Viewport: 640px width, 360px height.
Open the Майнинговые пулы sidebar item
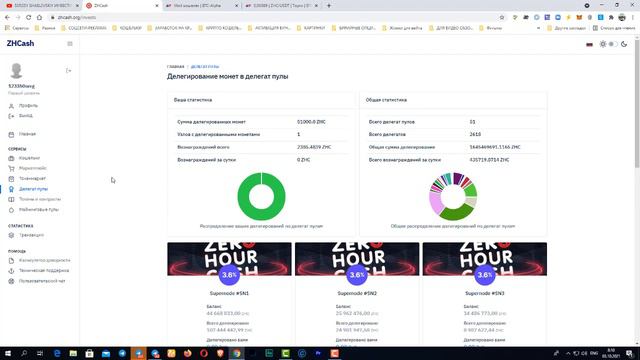[39, 209]
